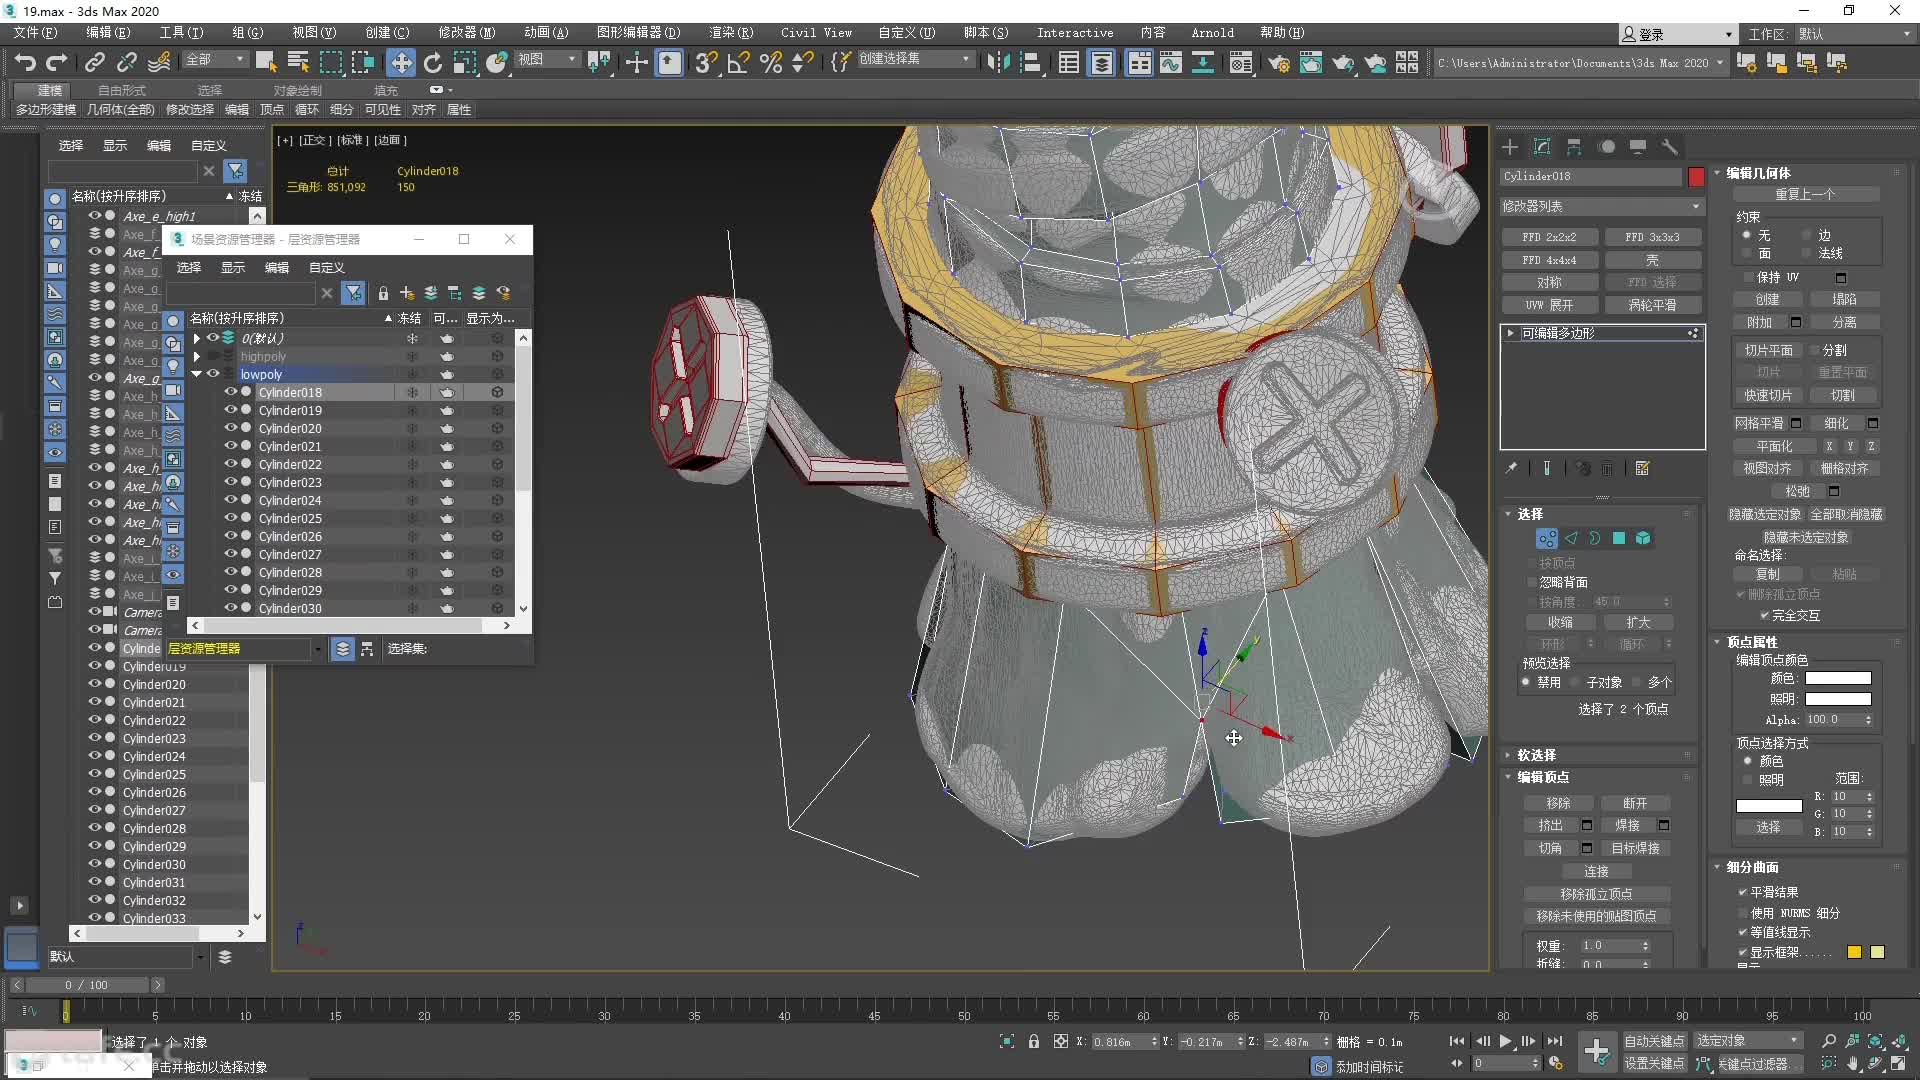Open the 渲染(R) menu

click(731, 33)
